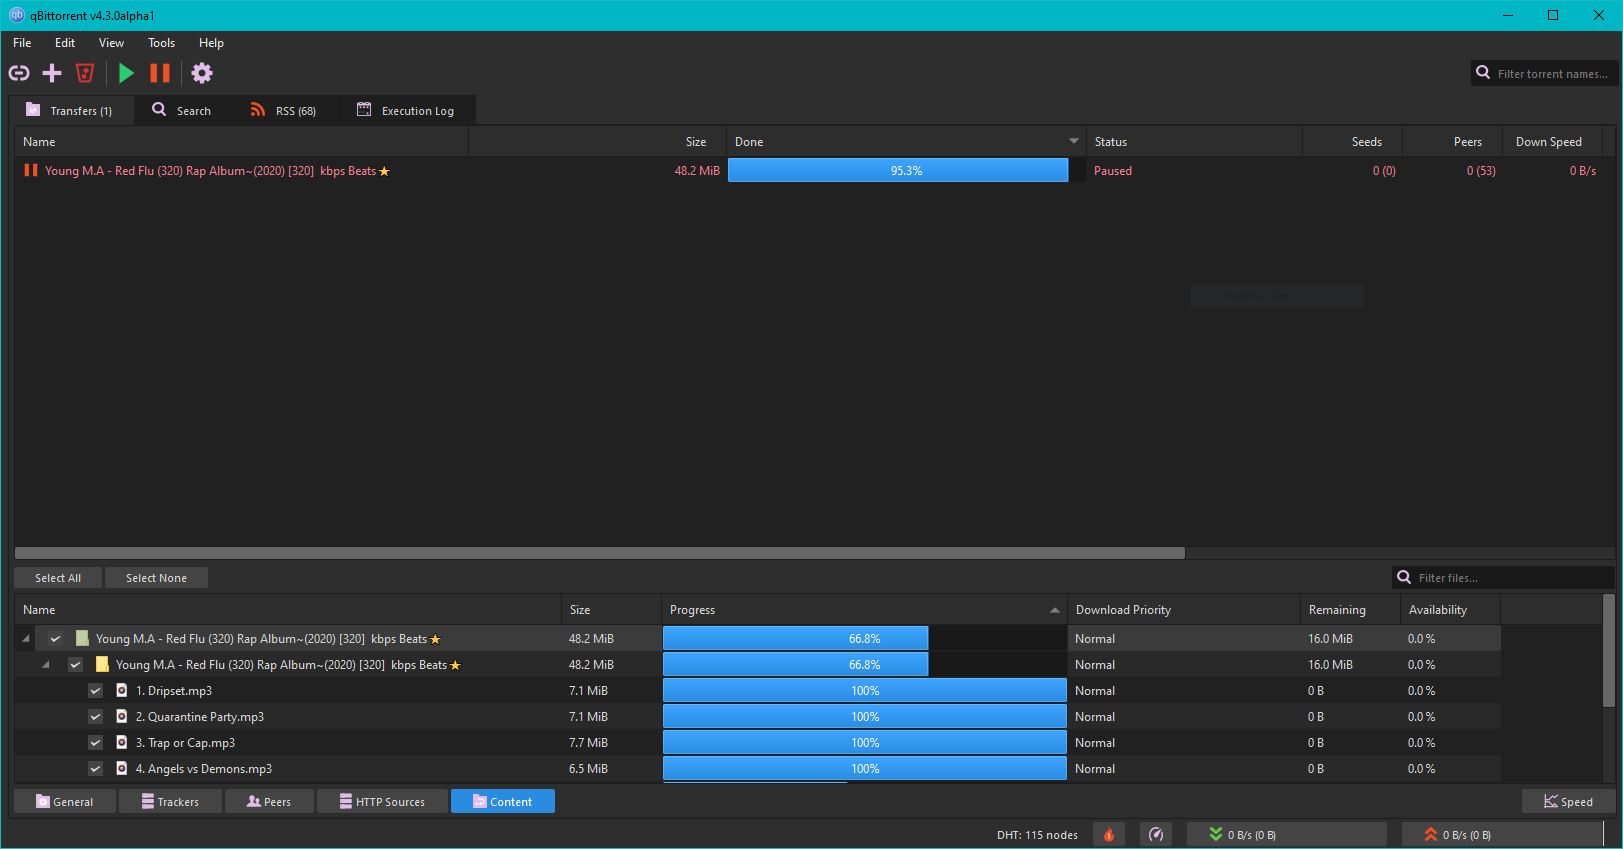
Task: Click the mp3 file icon for Dripset
Action: coord(122,690)
